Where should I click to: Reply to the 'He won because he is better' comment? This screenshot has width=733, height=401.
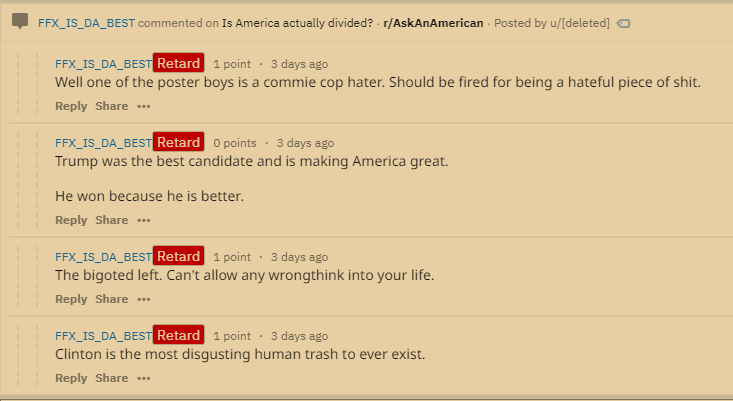pos(71,220)
